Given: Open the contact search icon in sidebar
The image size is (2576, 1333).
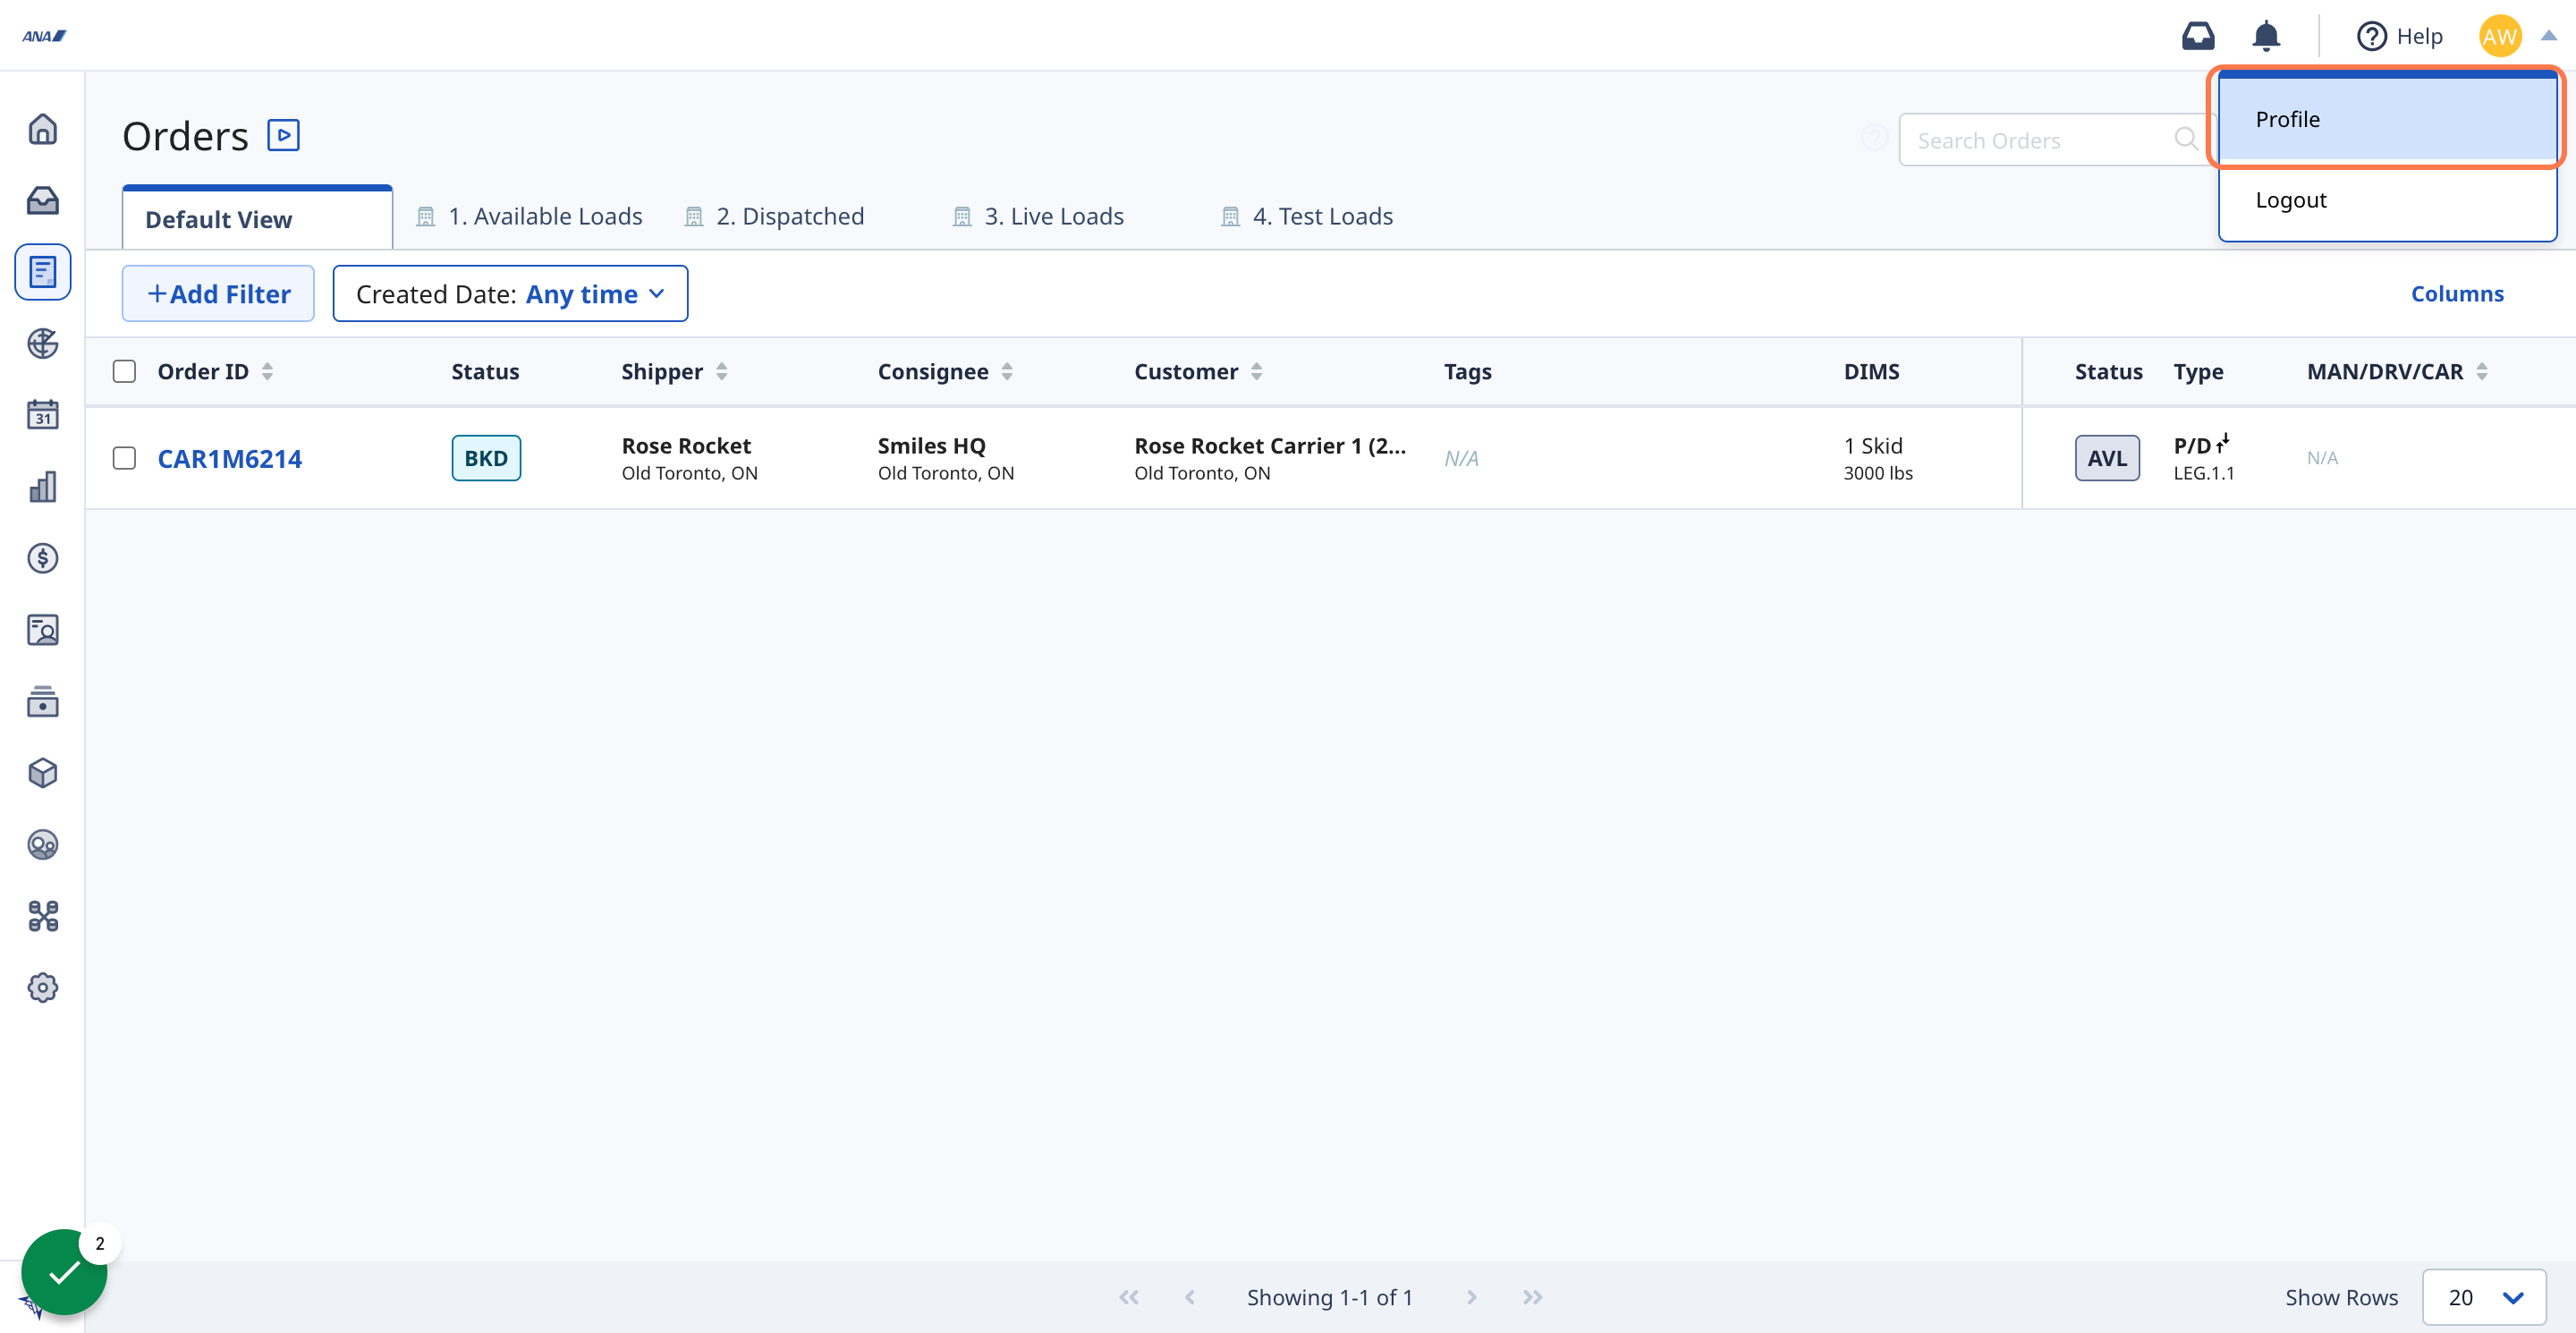Looking at the screenshot, I should coord(42,630).
